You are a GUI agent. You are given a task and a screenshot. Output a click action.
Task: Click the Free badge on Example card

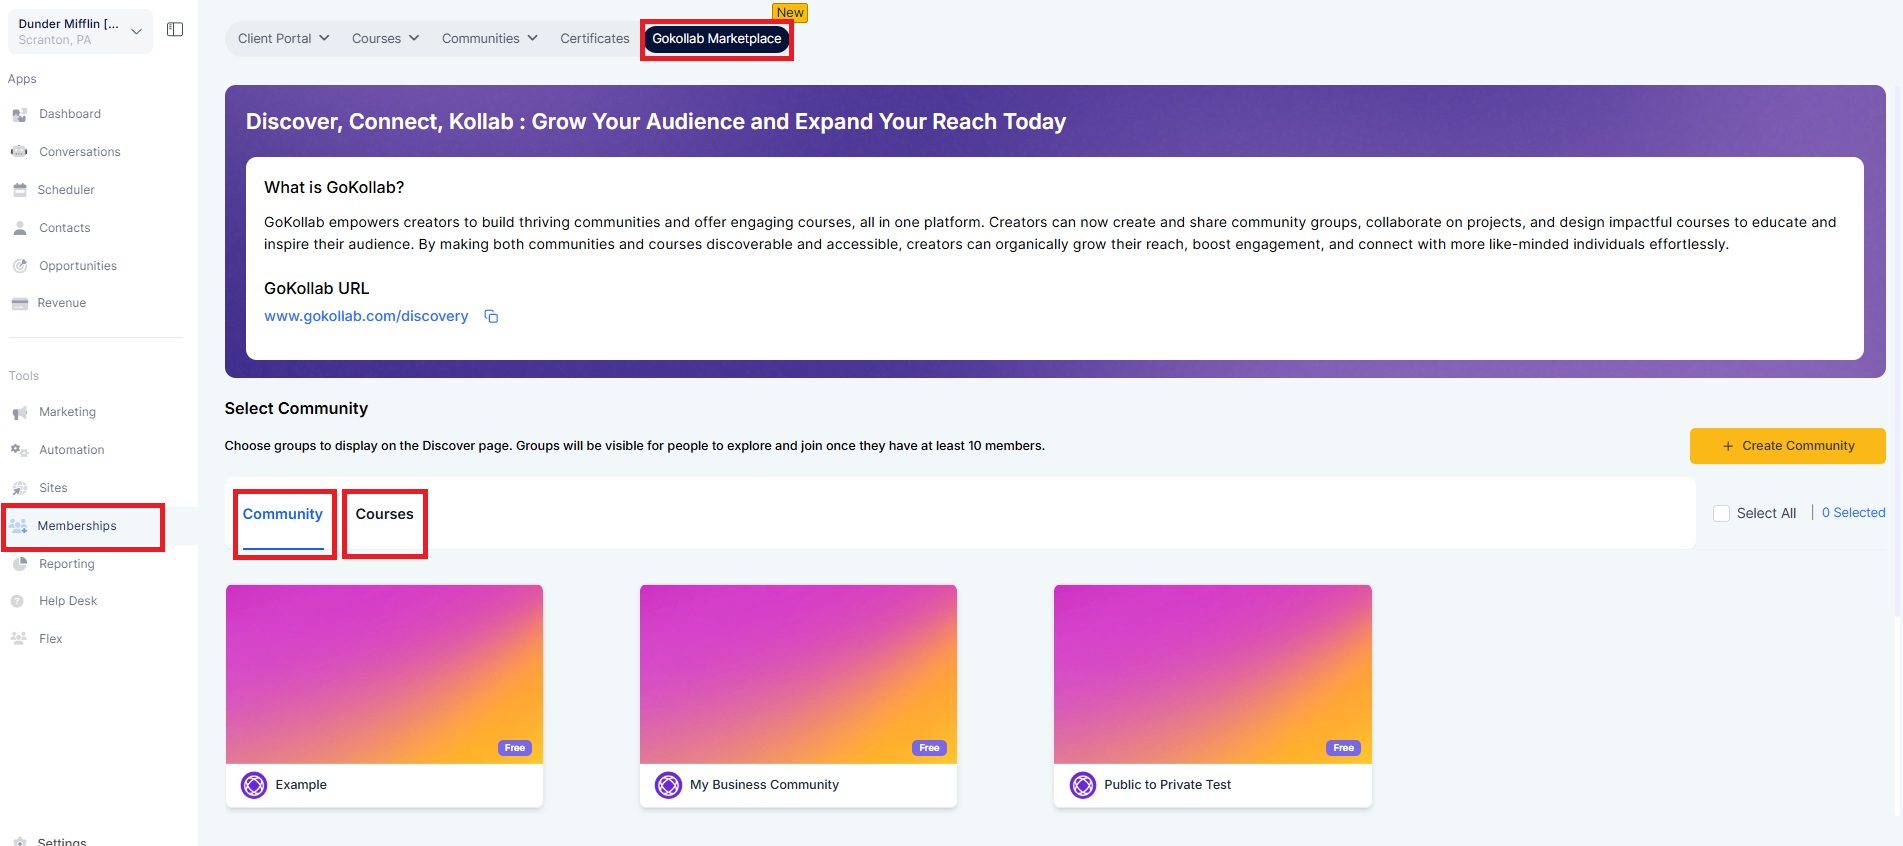[515, 748]
